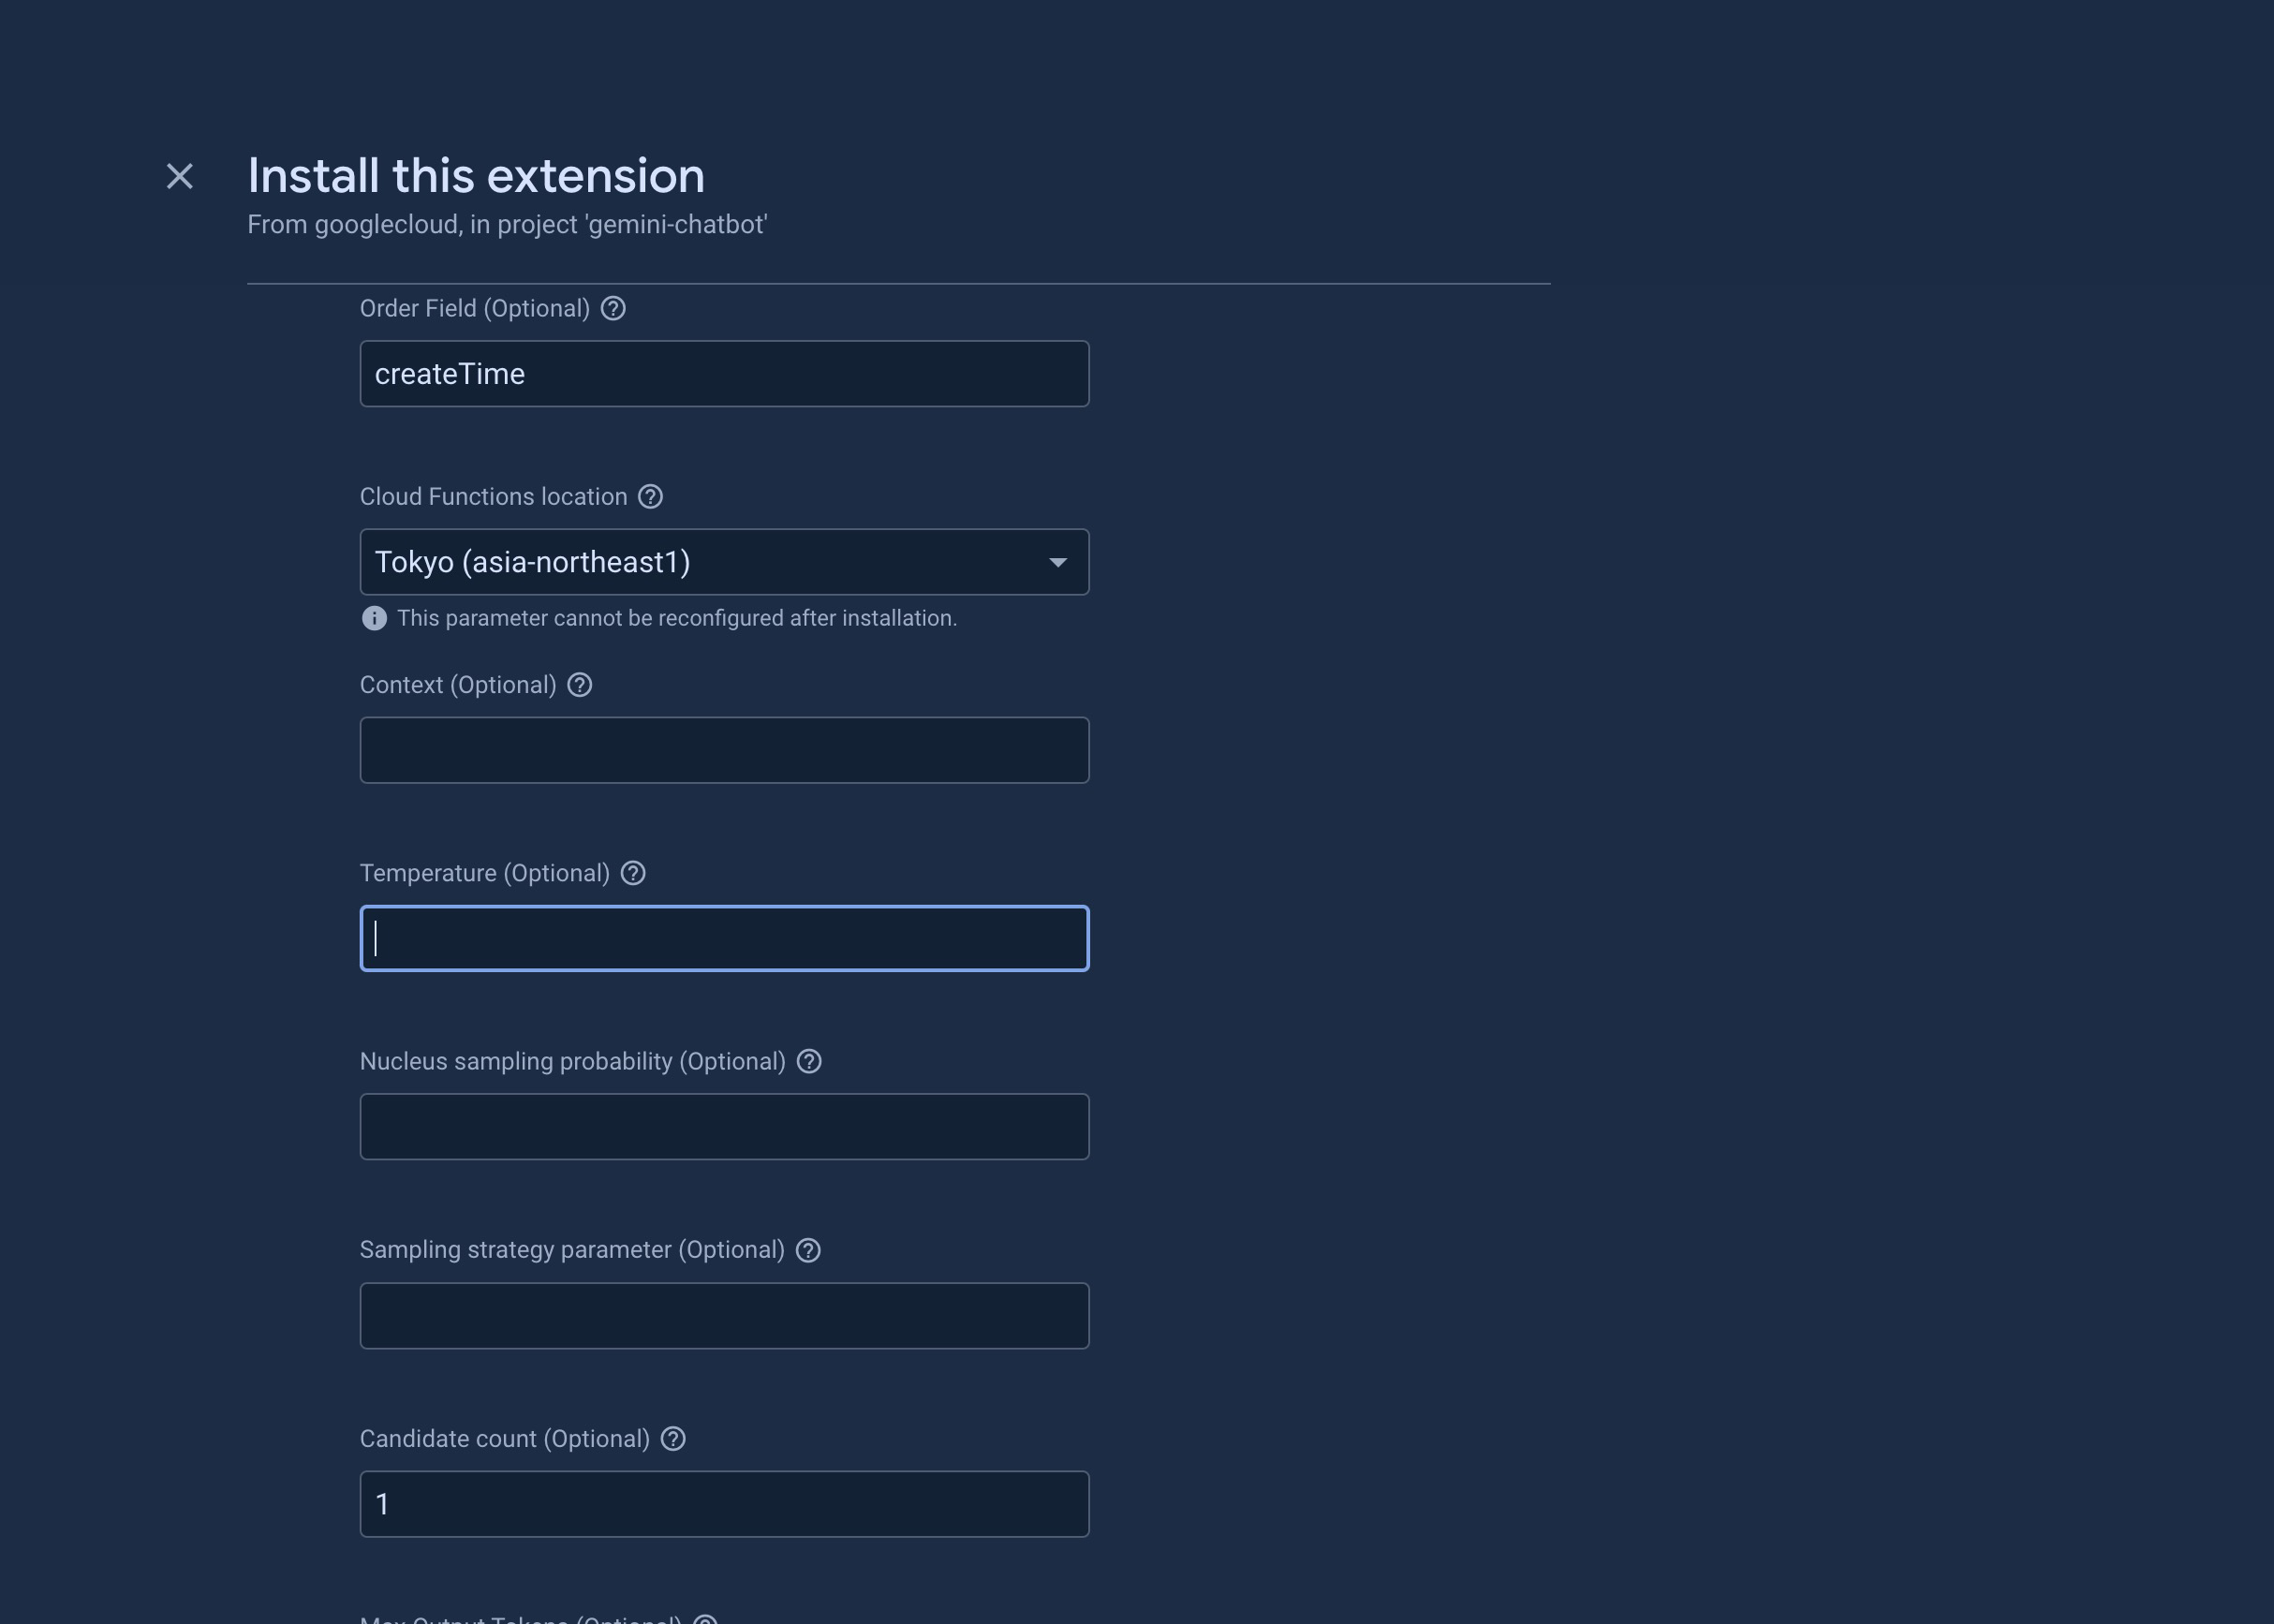The image size is (2274, 1624).
Task: Open help for Order Field
Action: point(613,309)
